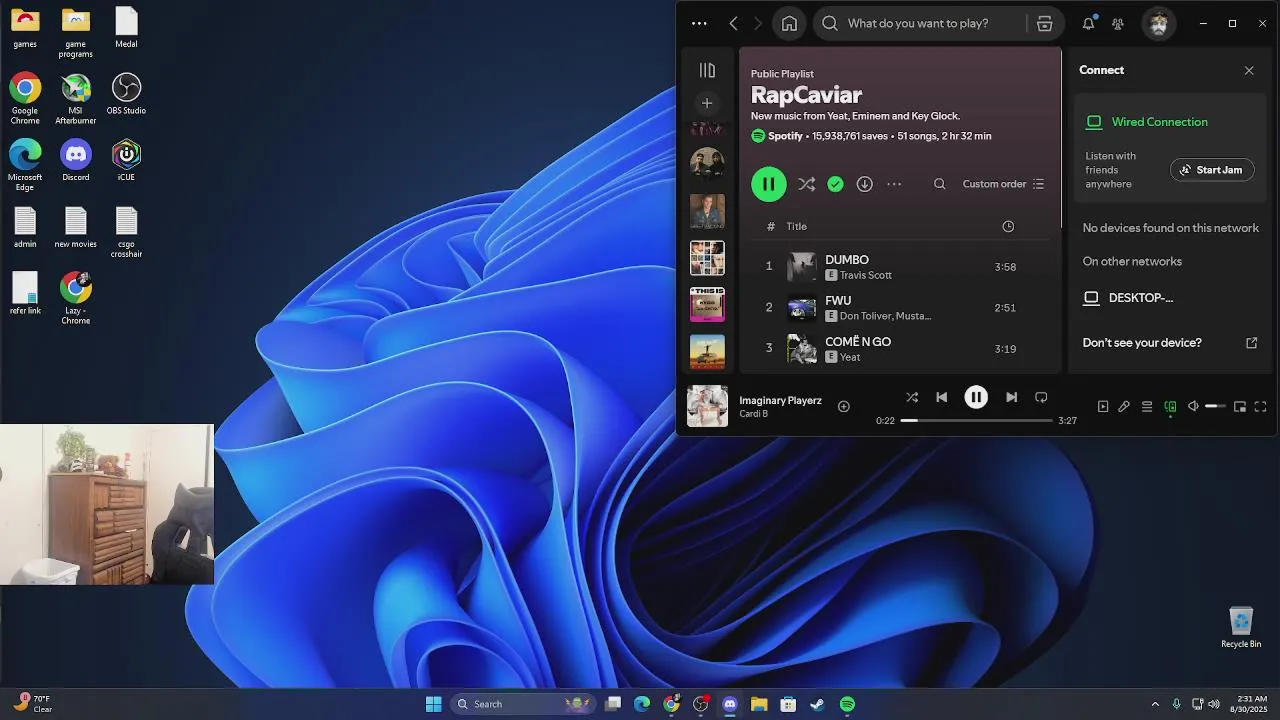The height and width of the screenshot is (720, 1280).
Task: Skip to previous track
Action: coord(941,397)
